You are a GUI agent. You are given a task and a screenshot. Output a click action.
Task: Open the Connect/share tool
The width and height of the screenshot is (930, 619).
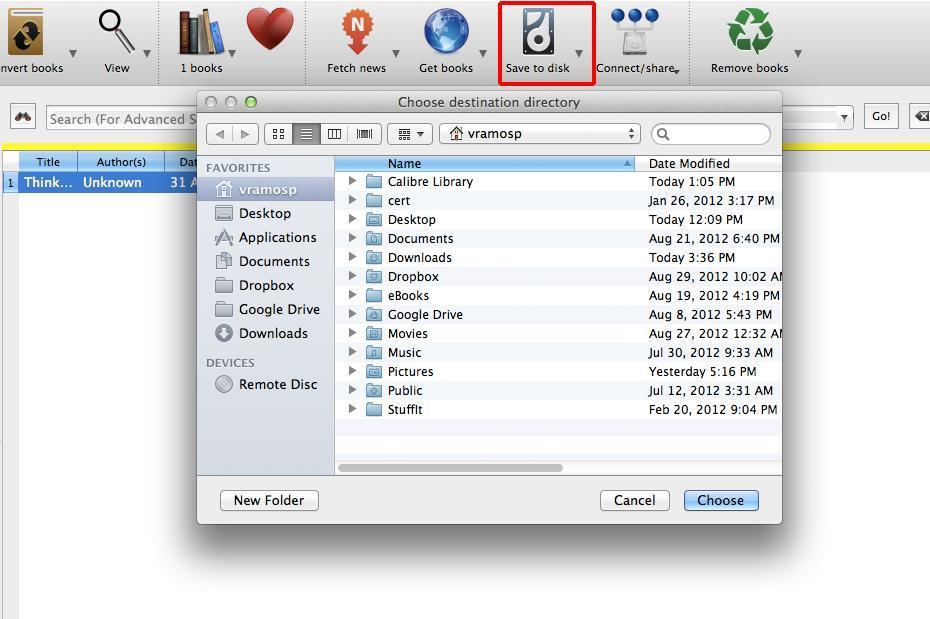(x=635, y=34)
